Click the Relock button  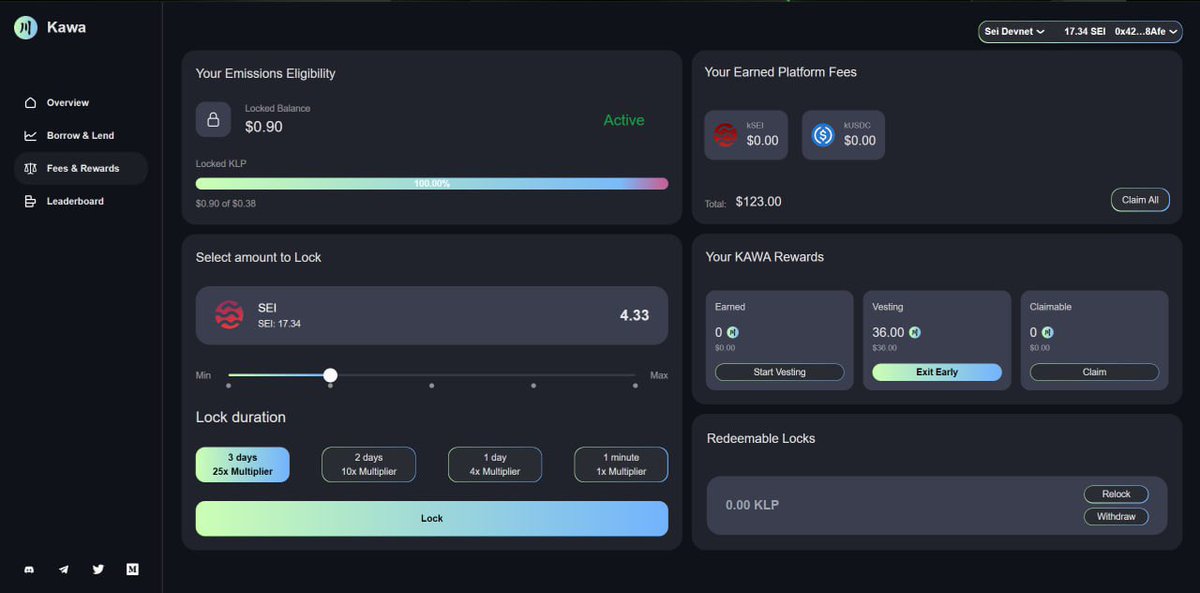click(1116, 494)
